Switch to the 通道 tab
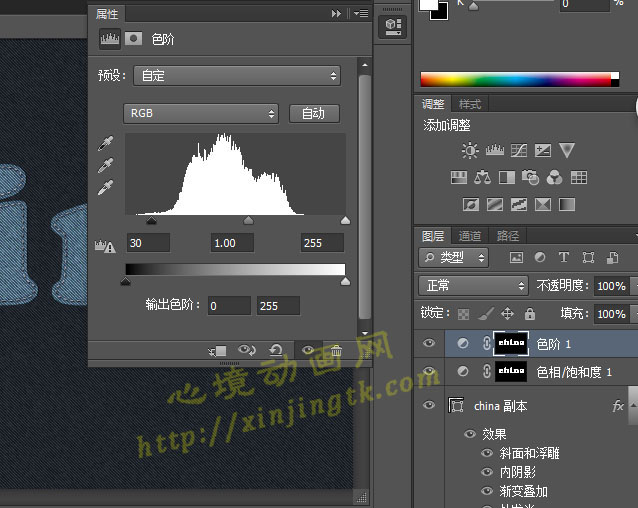 click(470, 236)
